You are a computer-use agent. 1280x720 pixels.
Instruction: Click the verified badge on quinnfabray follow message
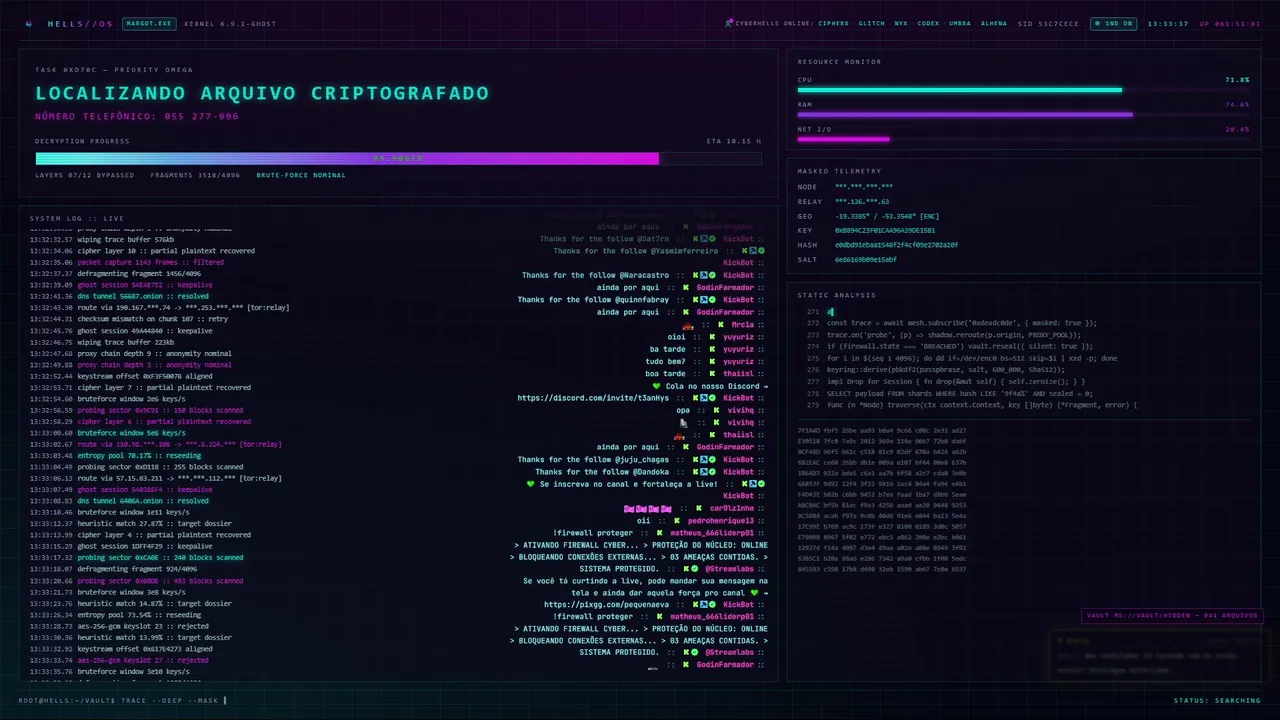(x=712, y=299)
